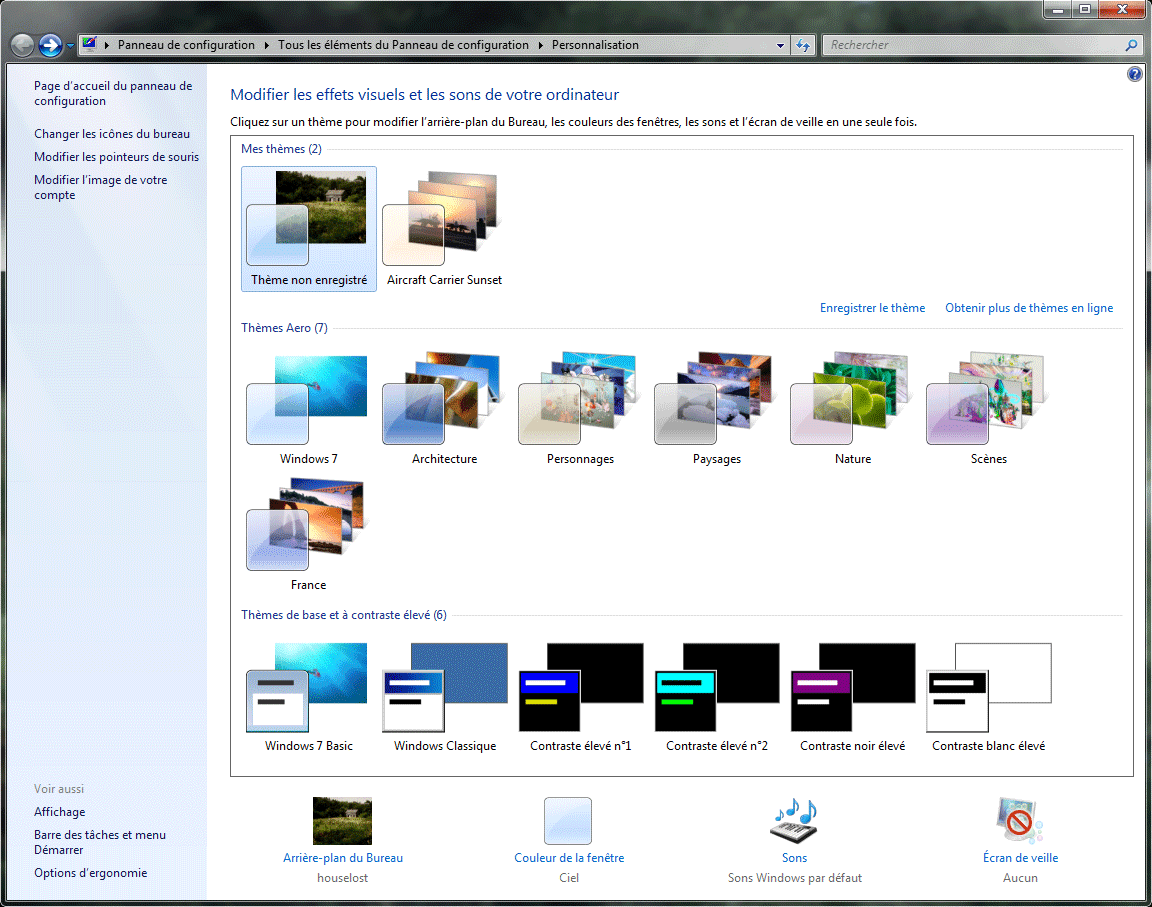Viewport: 1152px width, 907px height.
Task: Apply the Scènes theme
Action: pyautogui.click(x=988, y=409)
